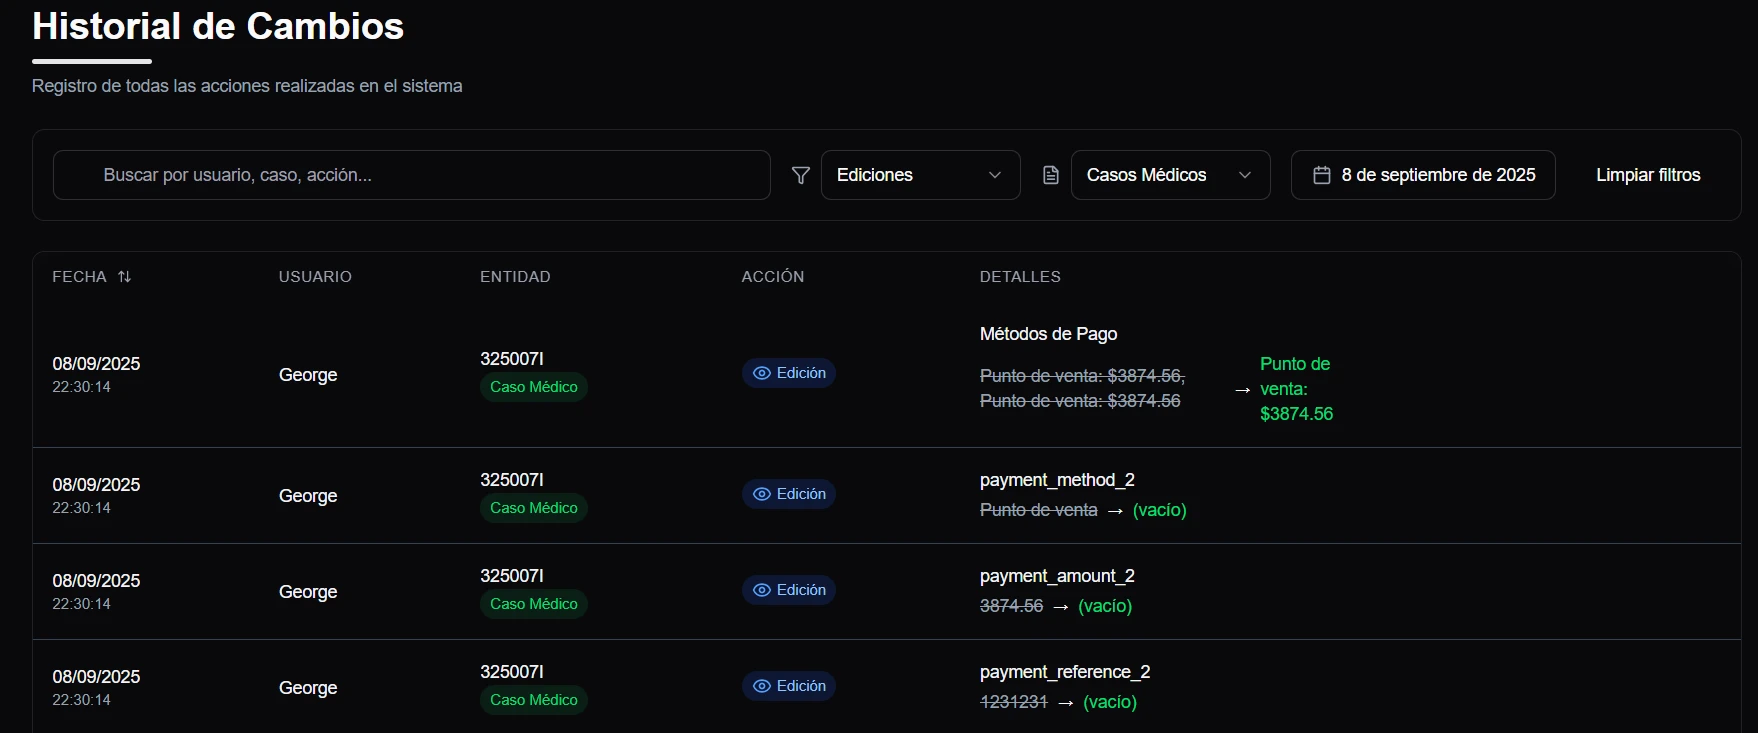The height and width of the screenshot is (733, 1758).
Task: Click the sort arrows next to FECHA
Action: pos(124,277)
